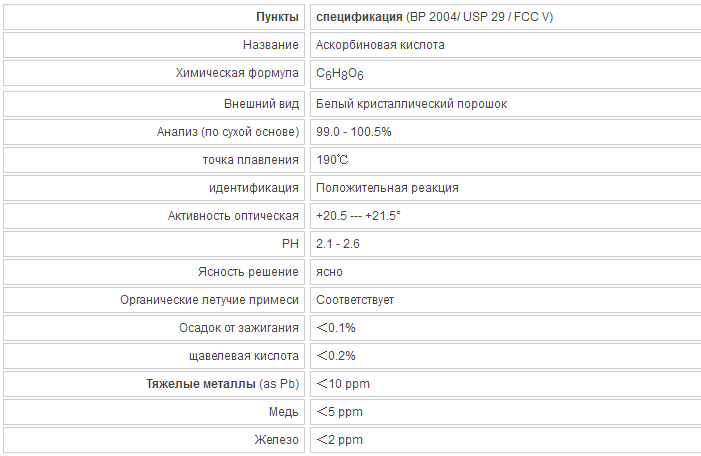
Task: Select the '99.0 - 100.5%' value
Action: (x=354, y=132)
